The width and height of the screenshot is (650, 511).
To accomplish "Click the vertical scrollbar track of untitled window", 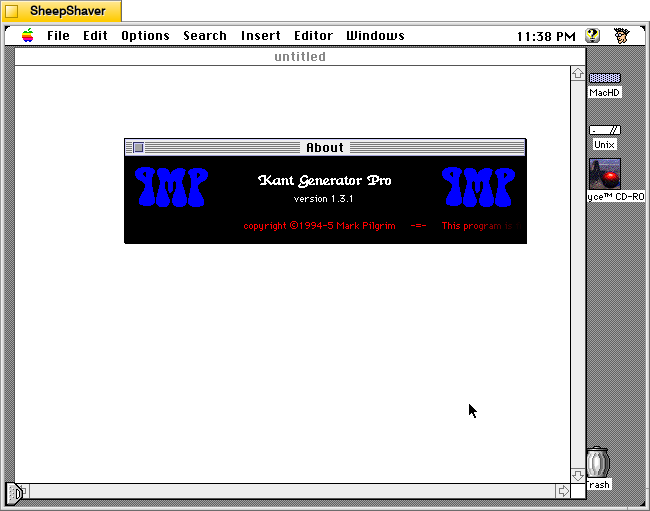I will [578, 274].
